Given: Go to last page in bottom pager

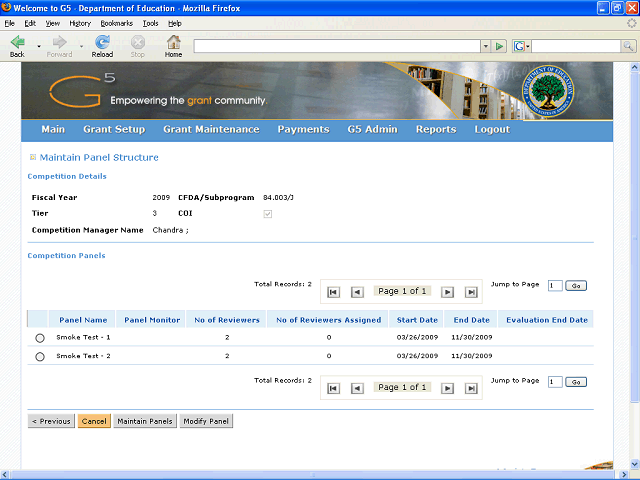Looking at the screenshot, I should tap(471, 388).
